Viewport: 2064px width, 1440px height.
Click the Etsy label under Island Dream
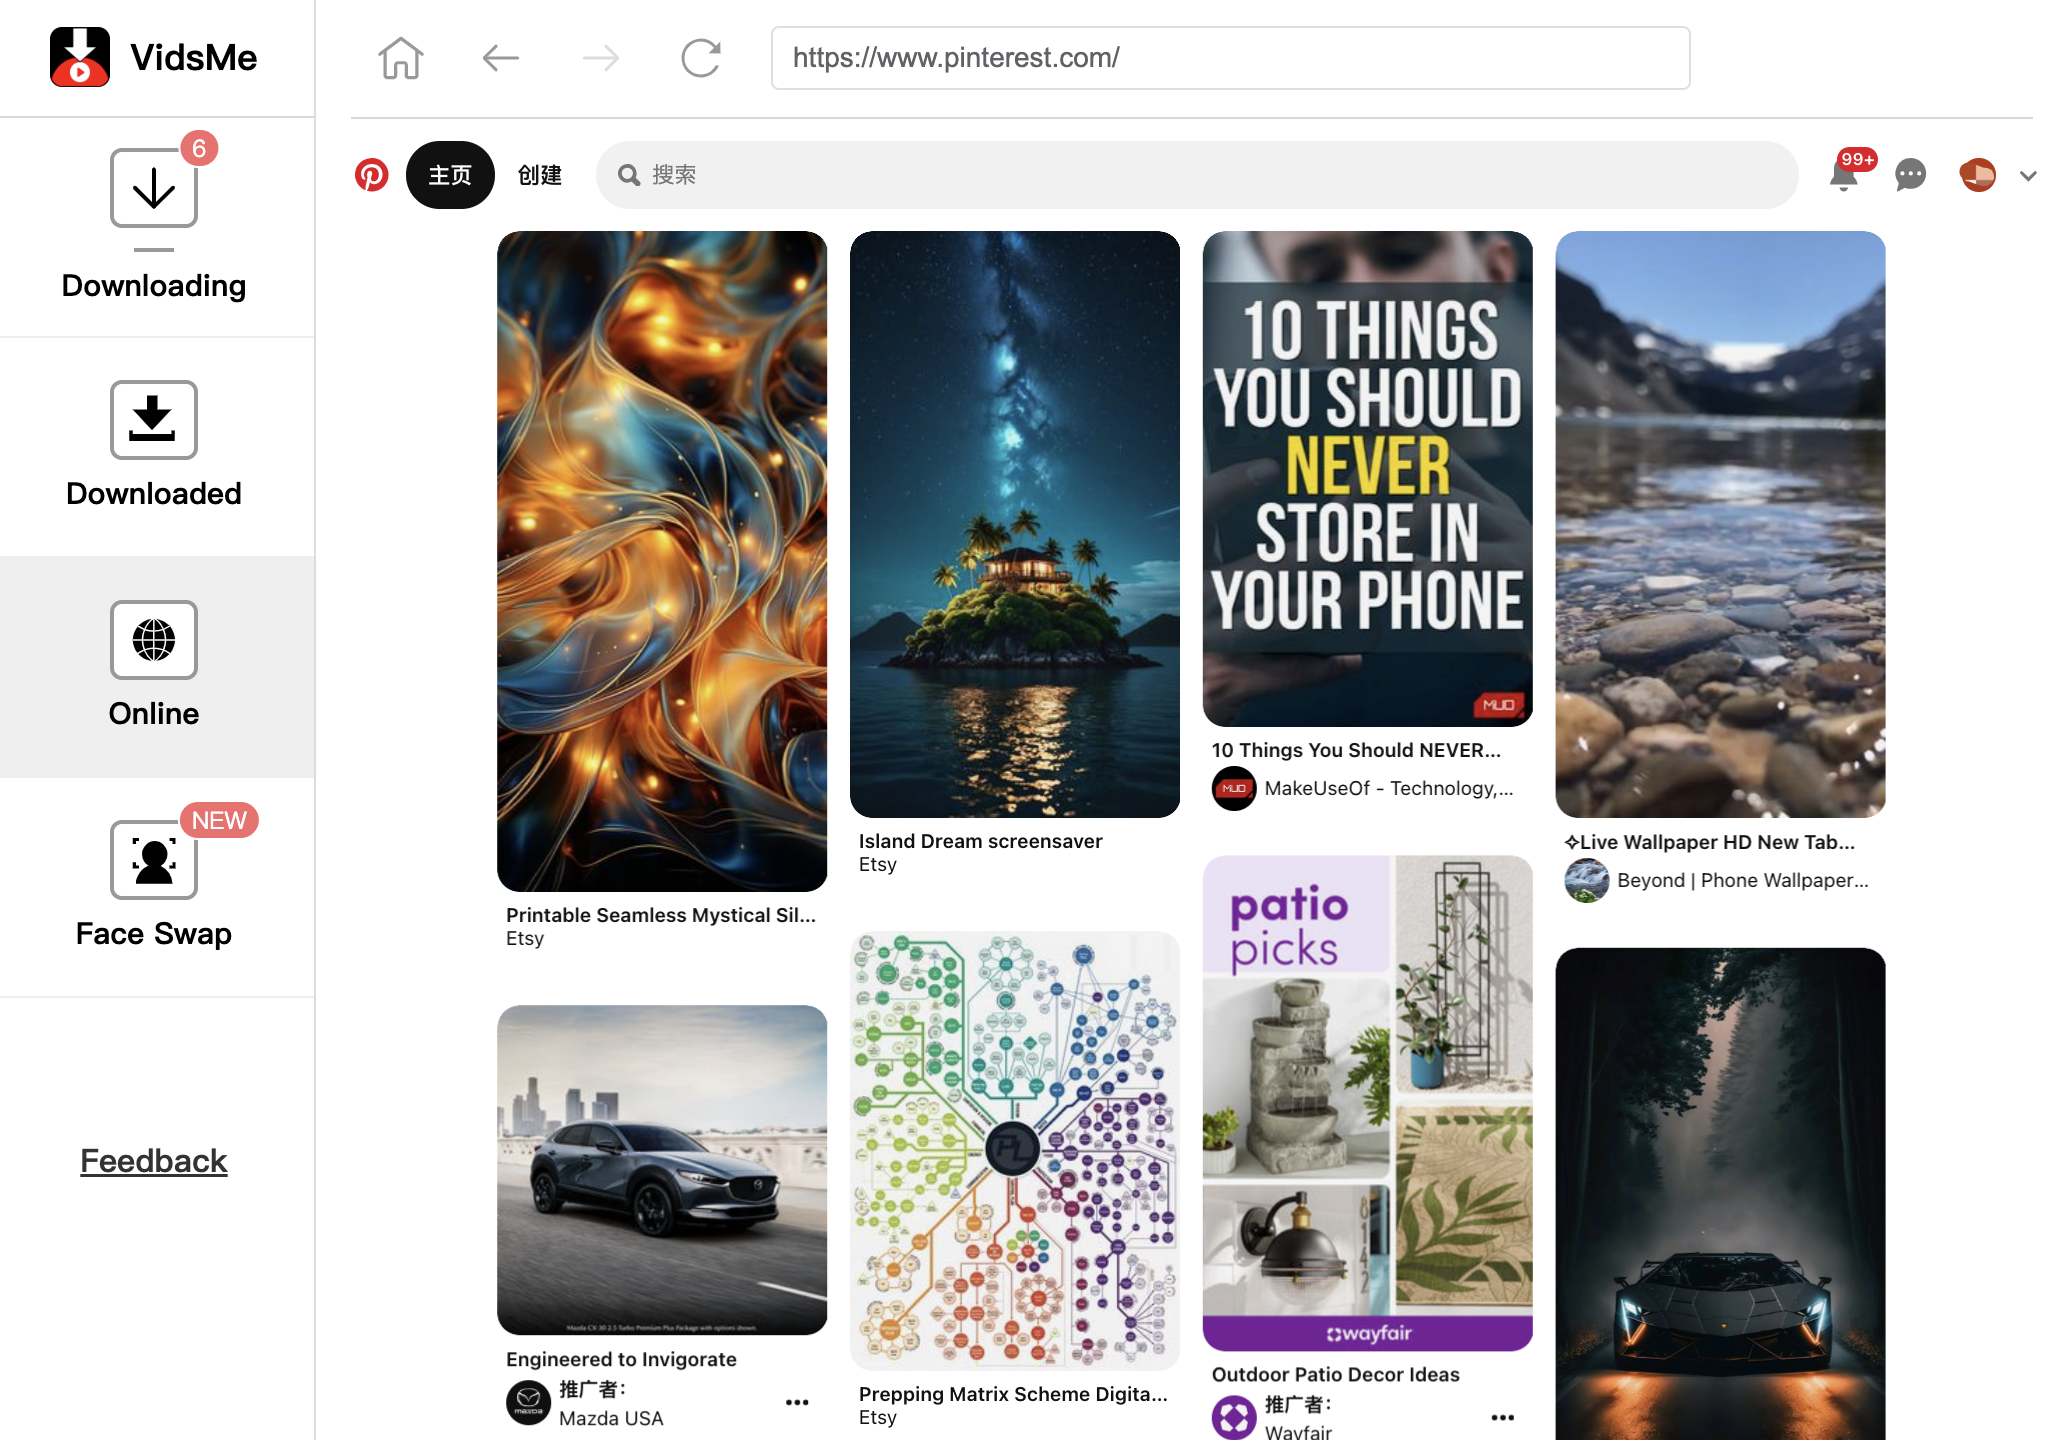[878, 865]
